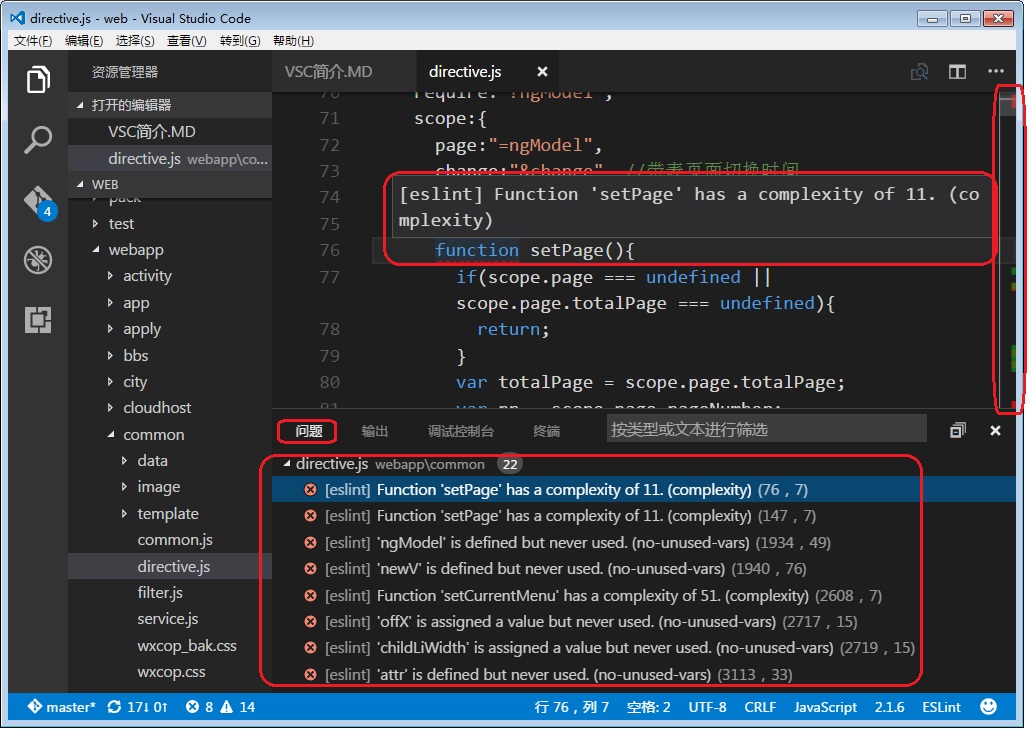
Task: Close the problems panel
Action: point(995,430)
